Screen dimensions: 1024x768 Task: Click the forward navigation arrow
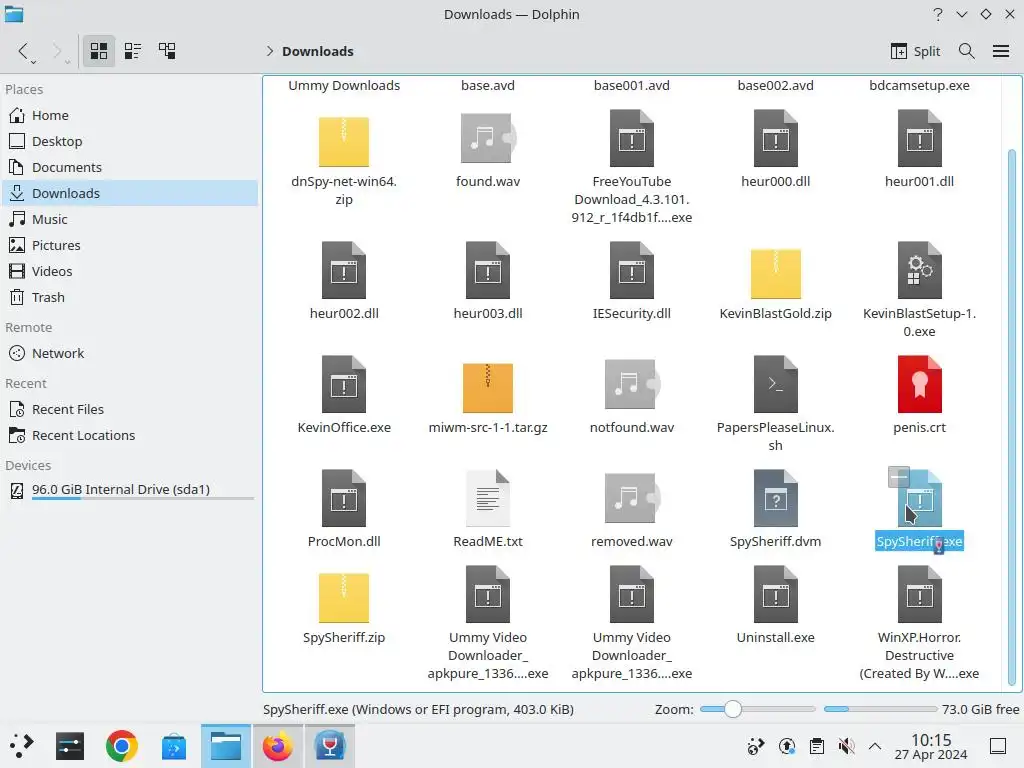click(x=57, y=51)
